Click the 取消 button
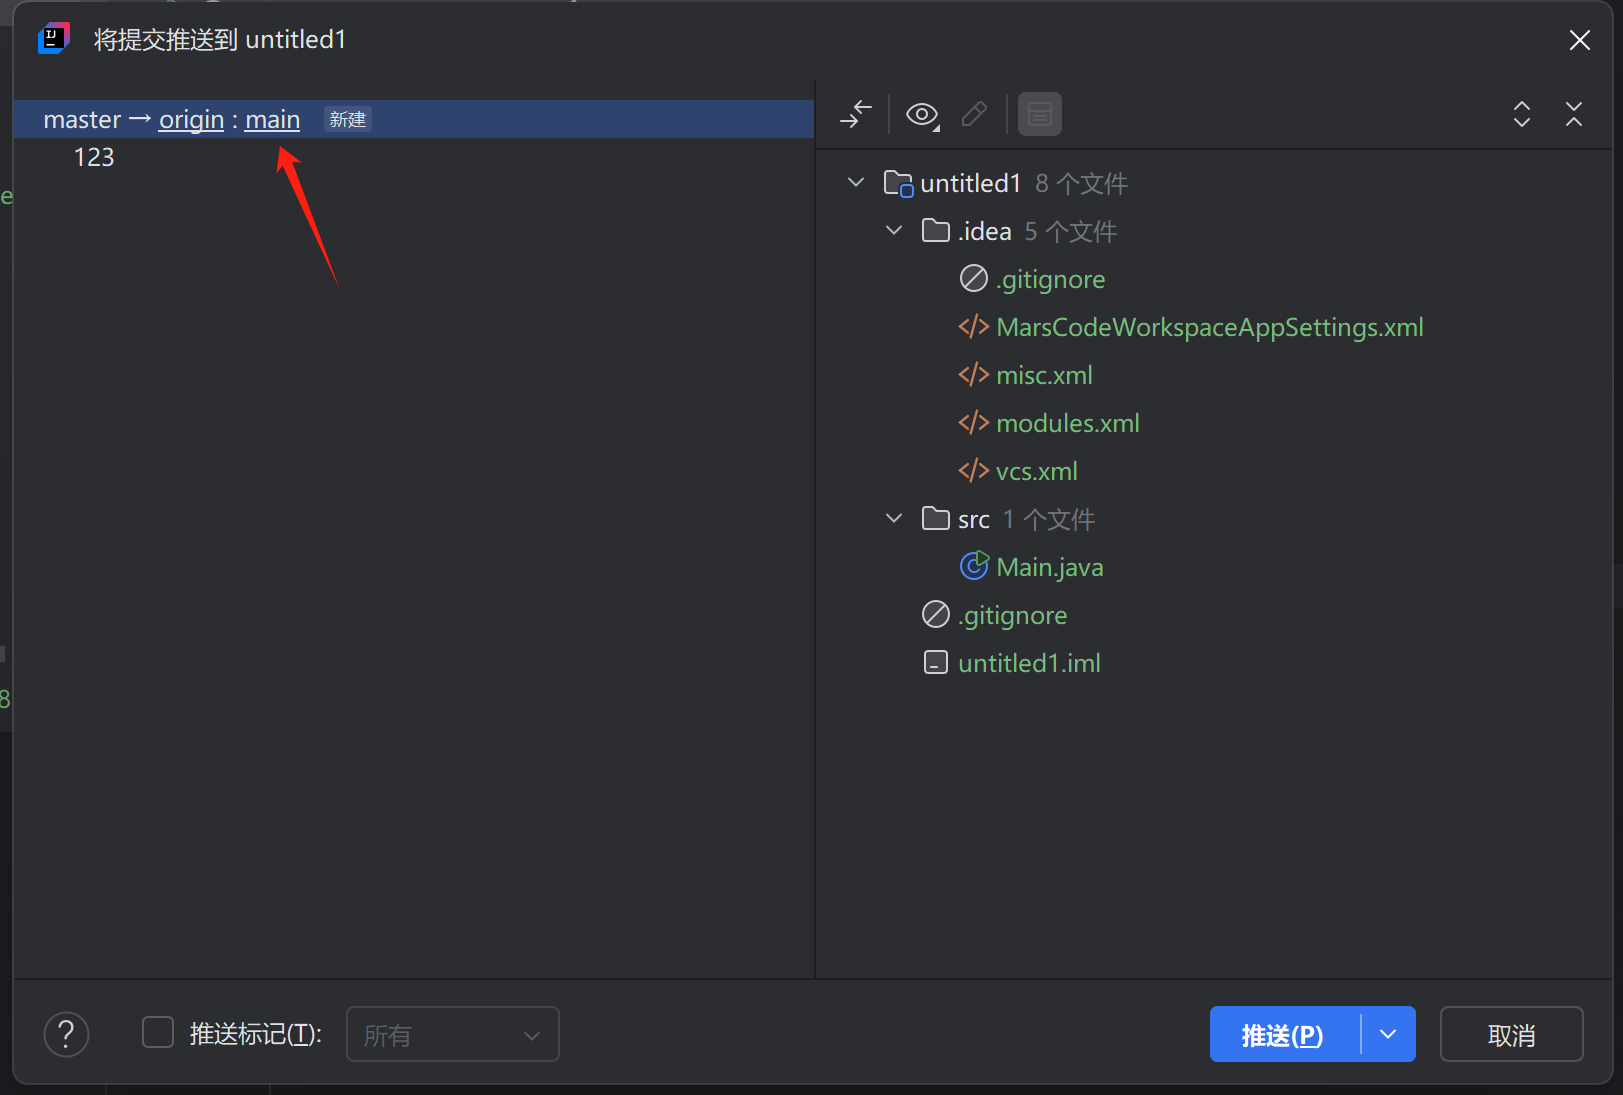This screenshot has width=1623, height=1095. tap(1511, 1034)
